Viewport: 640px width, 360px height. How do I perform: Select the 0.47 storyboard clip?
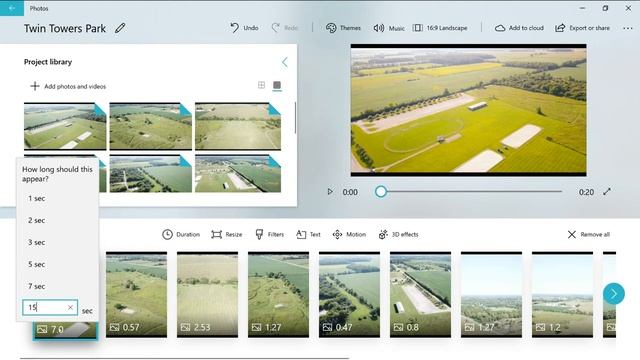(349, 294)
